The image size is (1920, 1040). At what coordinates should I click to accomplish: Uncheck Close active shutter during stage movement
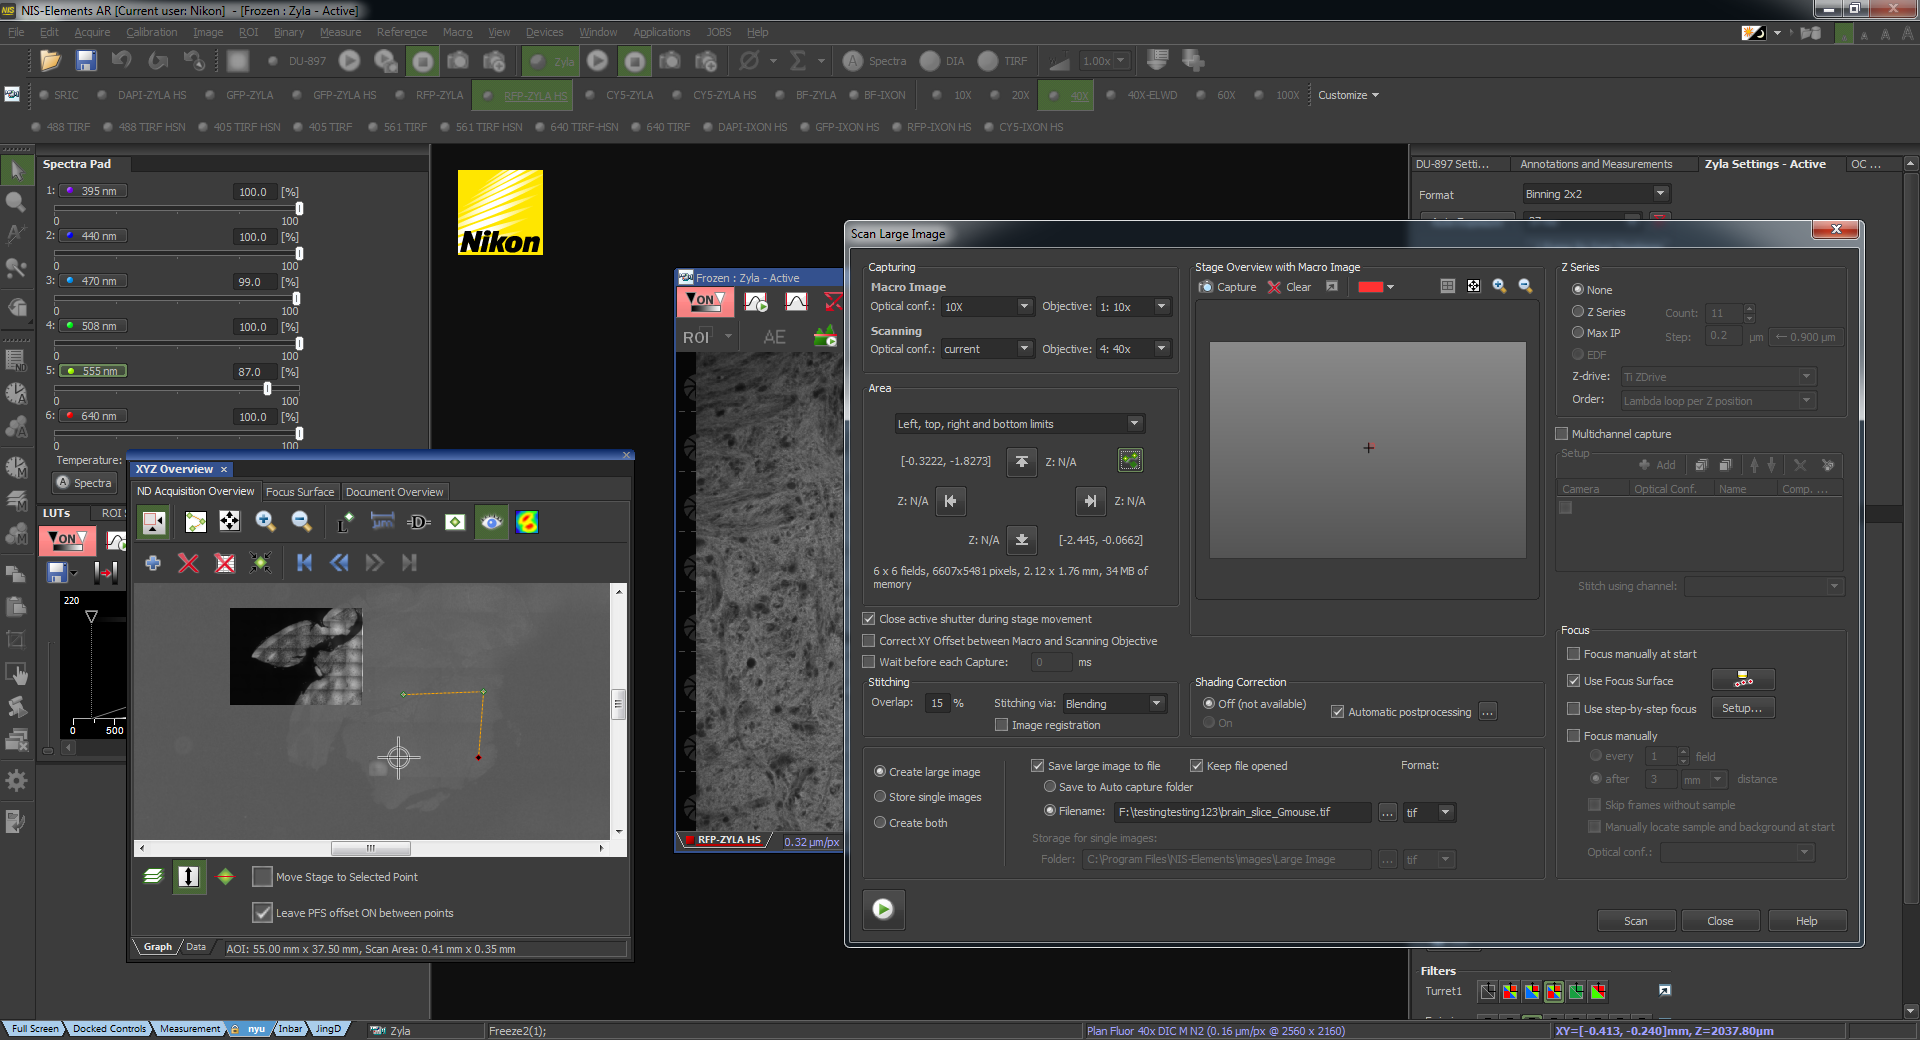(x=869, y=619)
